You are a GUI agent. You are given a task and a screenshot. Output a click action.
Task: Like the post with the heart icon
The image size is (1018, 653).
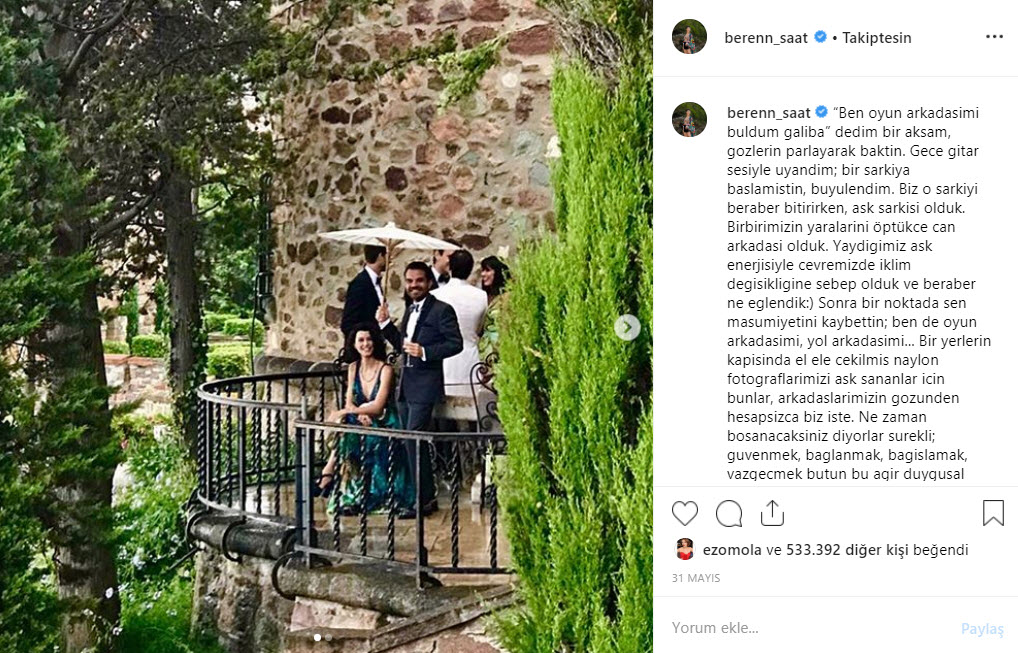point(684,513)
